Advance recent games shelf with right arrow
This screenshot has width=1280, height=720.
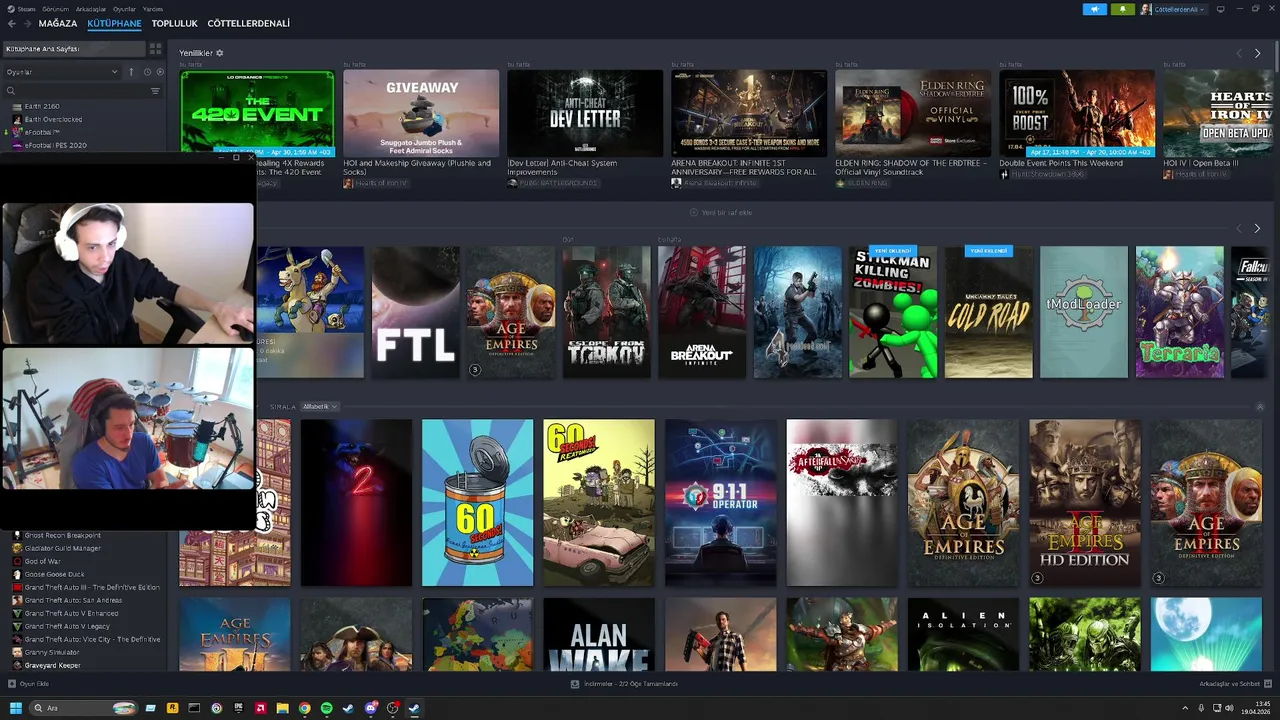(x=1257, y=228)
